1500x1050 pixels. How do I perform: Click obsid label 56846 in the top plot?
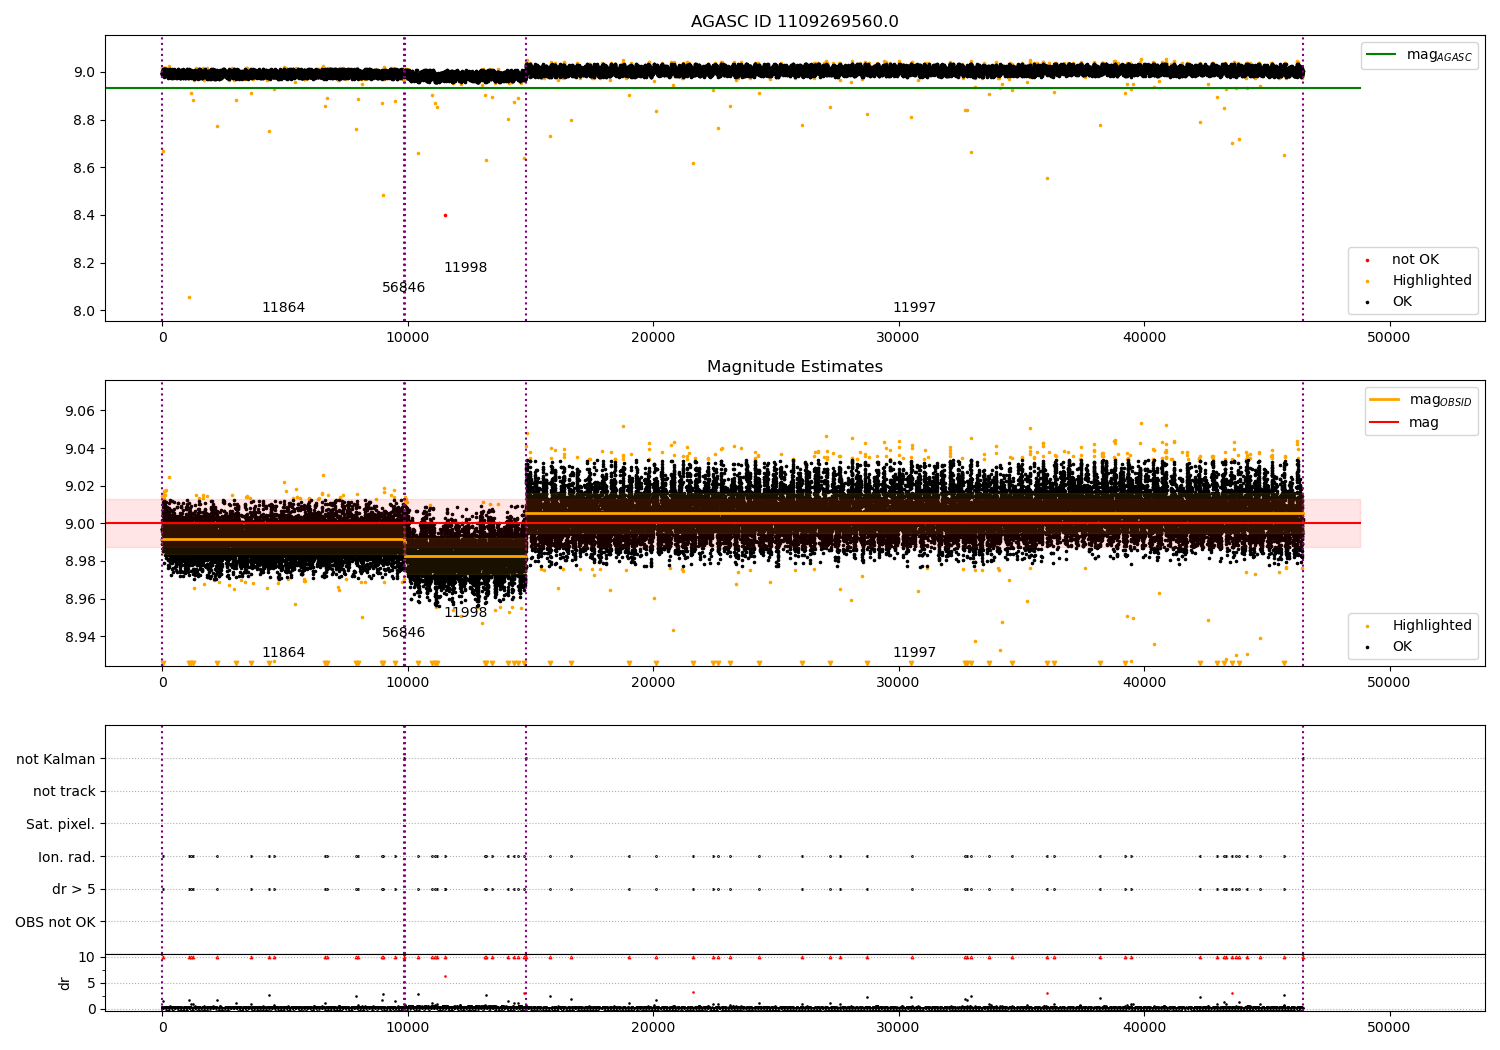pyautogui.click(x=403, y=288)
